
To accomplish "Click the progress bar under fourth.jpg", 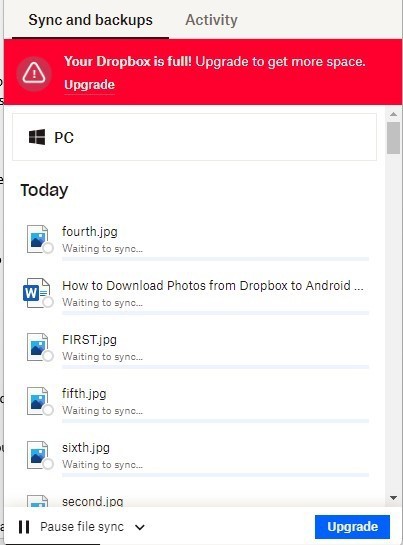I will coord(215,259).
